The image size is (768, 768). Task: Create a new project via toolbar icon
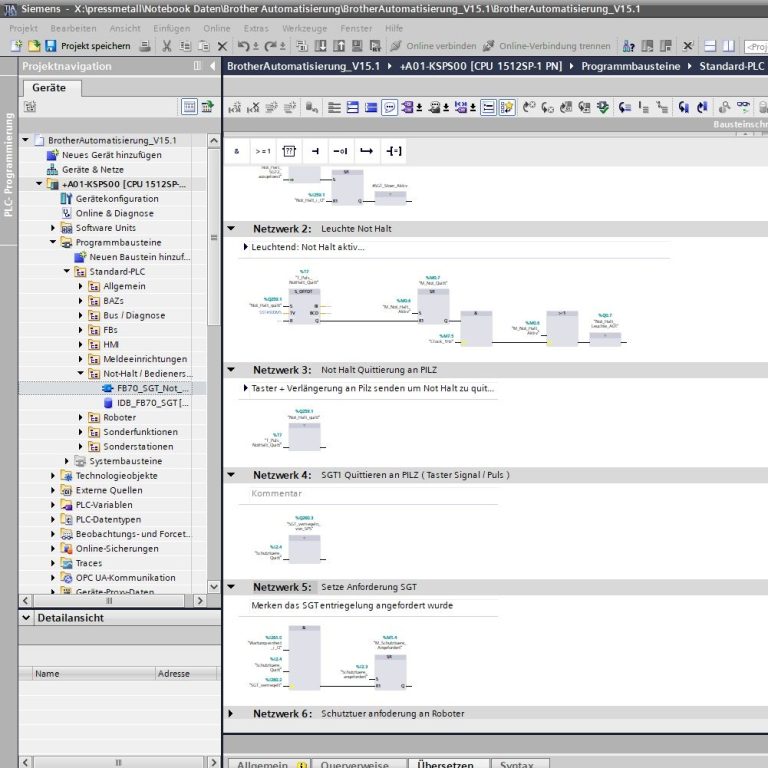tap(16, 46)
